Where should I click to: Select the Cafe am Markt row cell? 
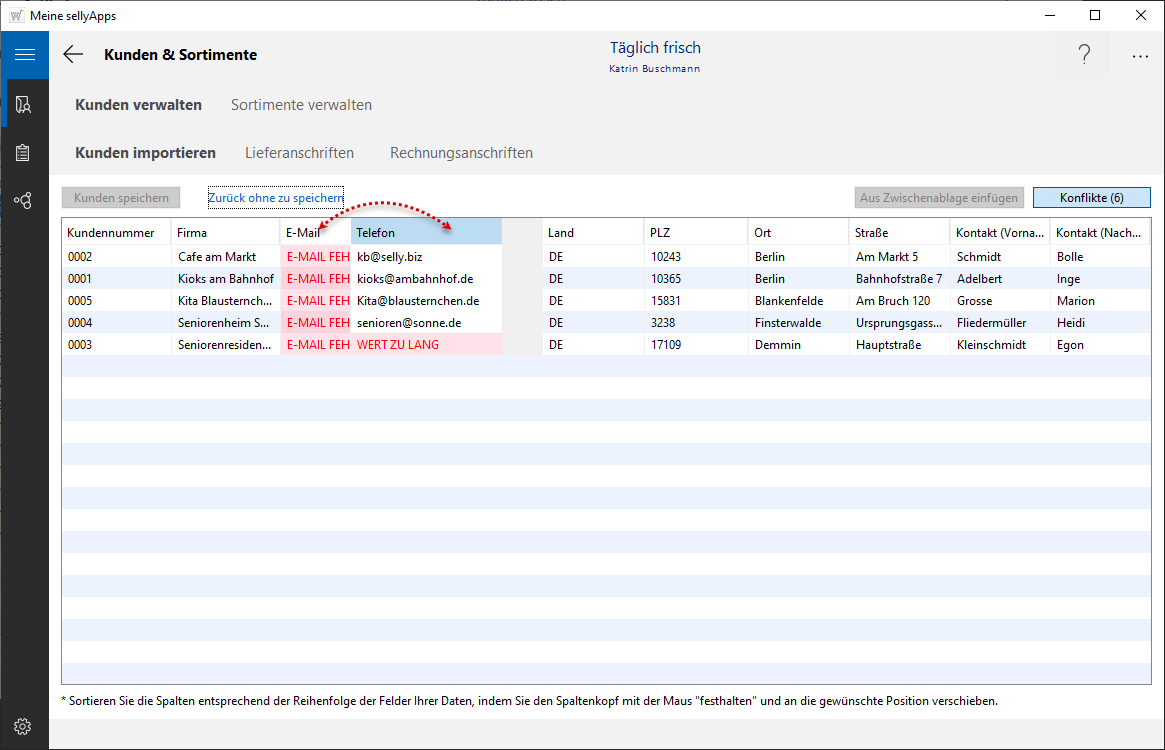point(225,257)
